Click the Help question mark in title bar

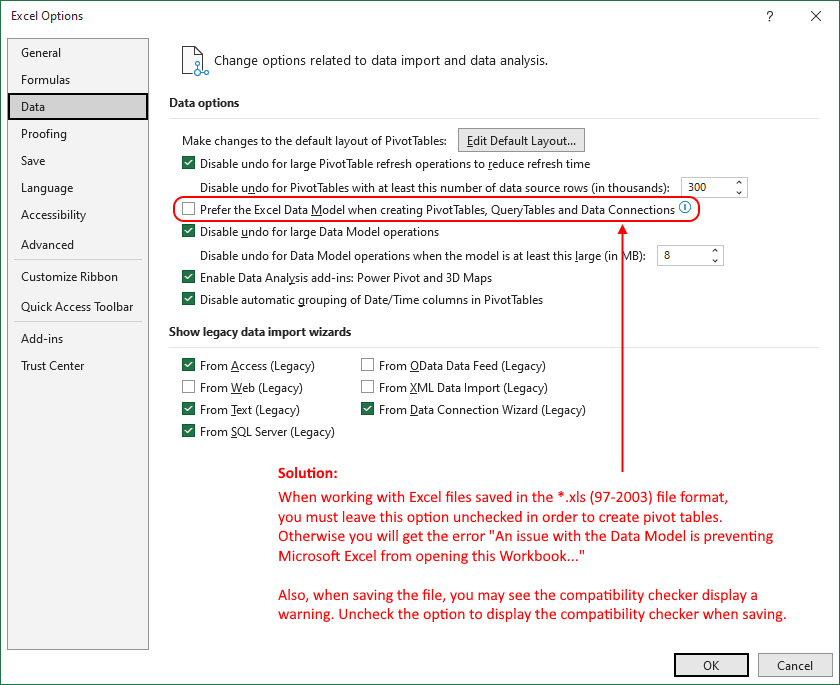769,16
